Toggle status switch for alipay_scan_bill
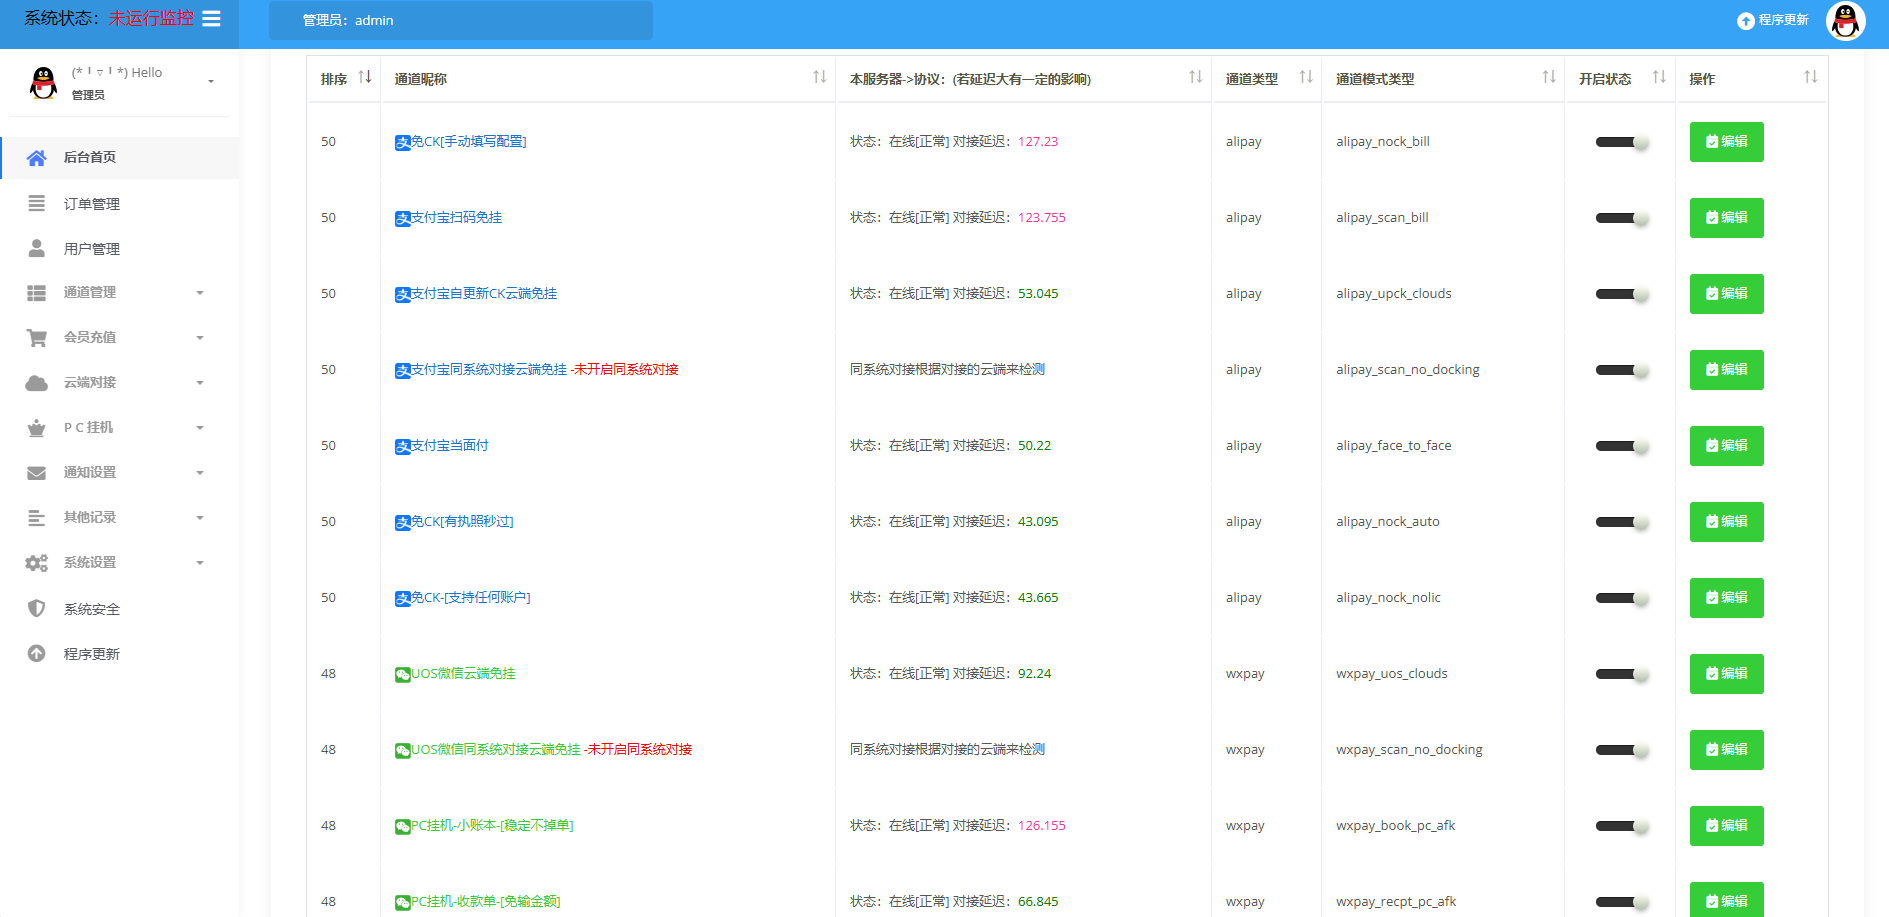This screenshot has height=917, width=1889. coord(1621,218)
